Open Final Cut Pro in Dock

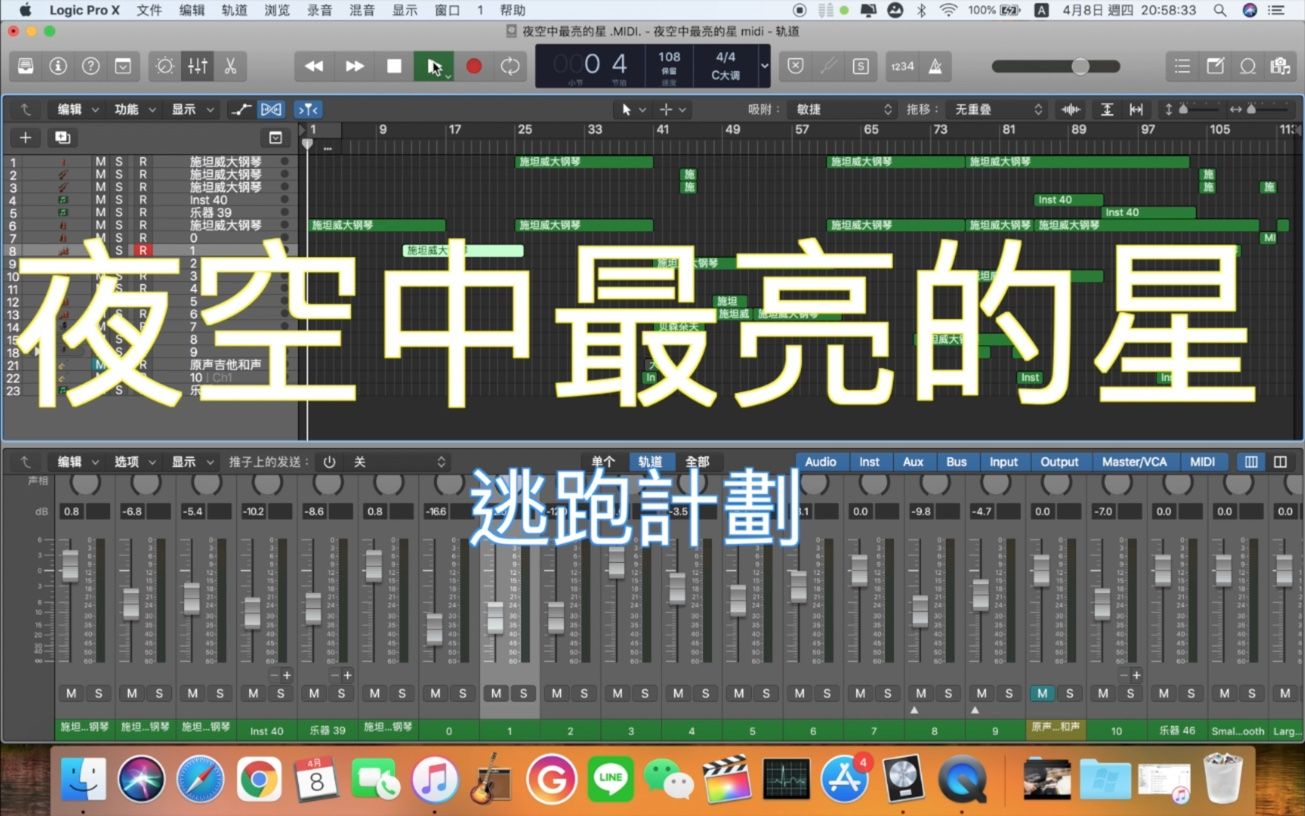coord(727,780)
